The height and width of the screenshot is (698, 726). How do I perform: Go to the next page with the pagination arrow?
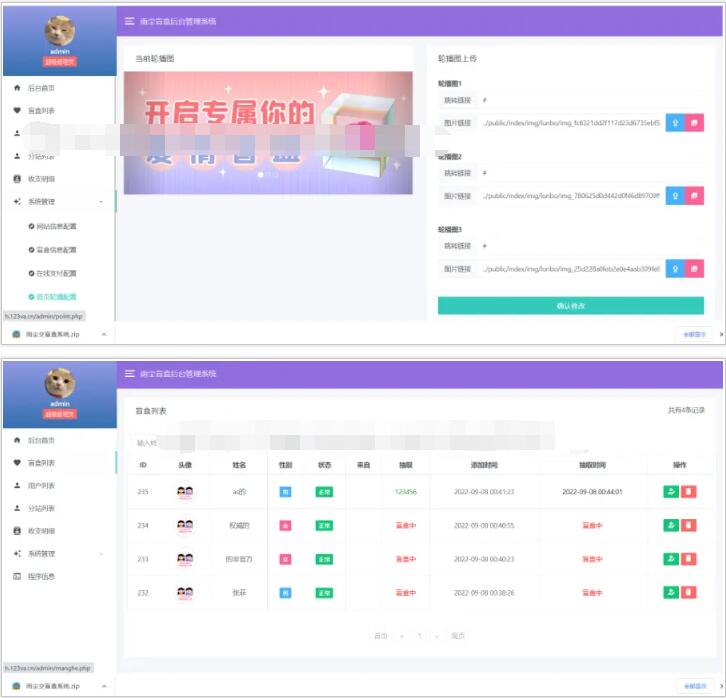pyautogui.click(x=437, y=636)
